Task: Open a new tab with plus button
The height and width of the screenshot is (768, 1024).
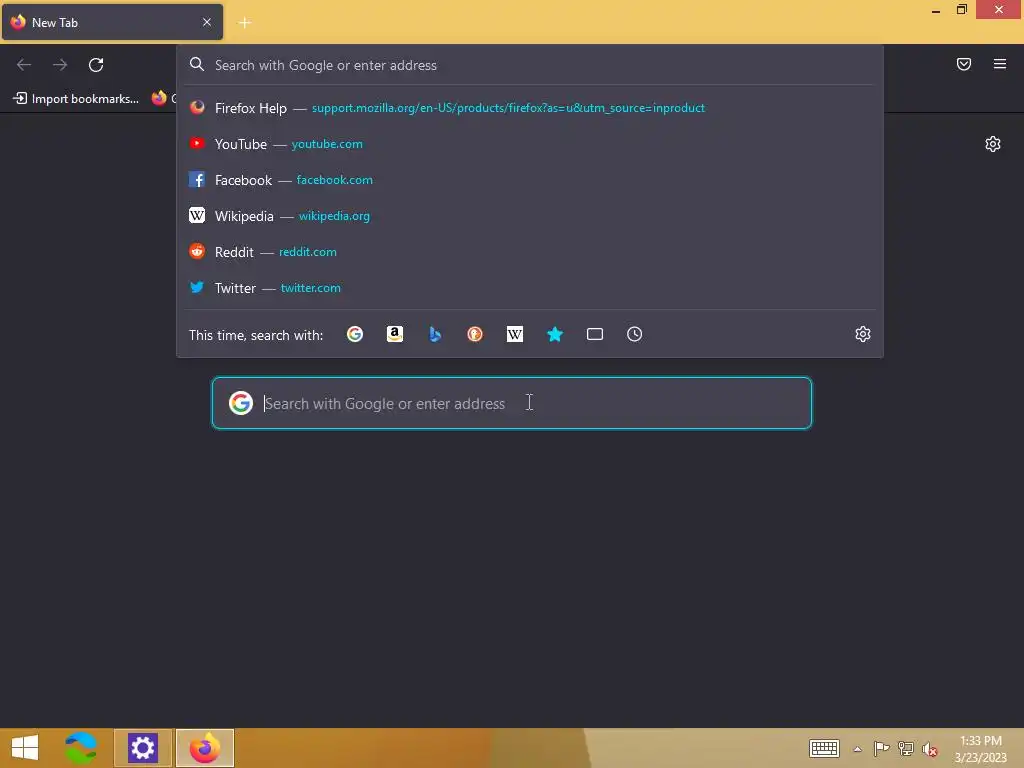Action: (245, 23)
